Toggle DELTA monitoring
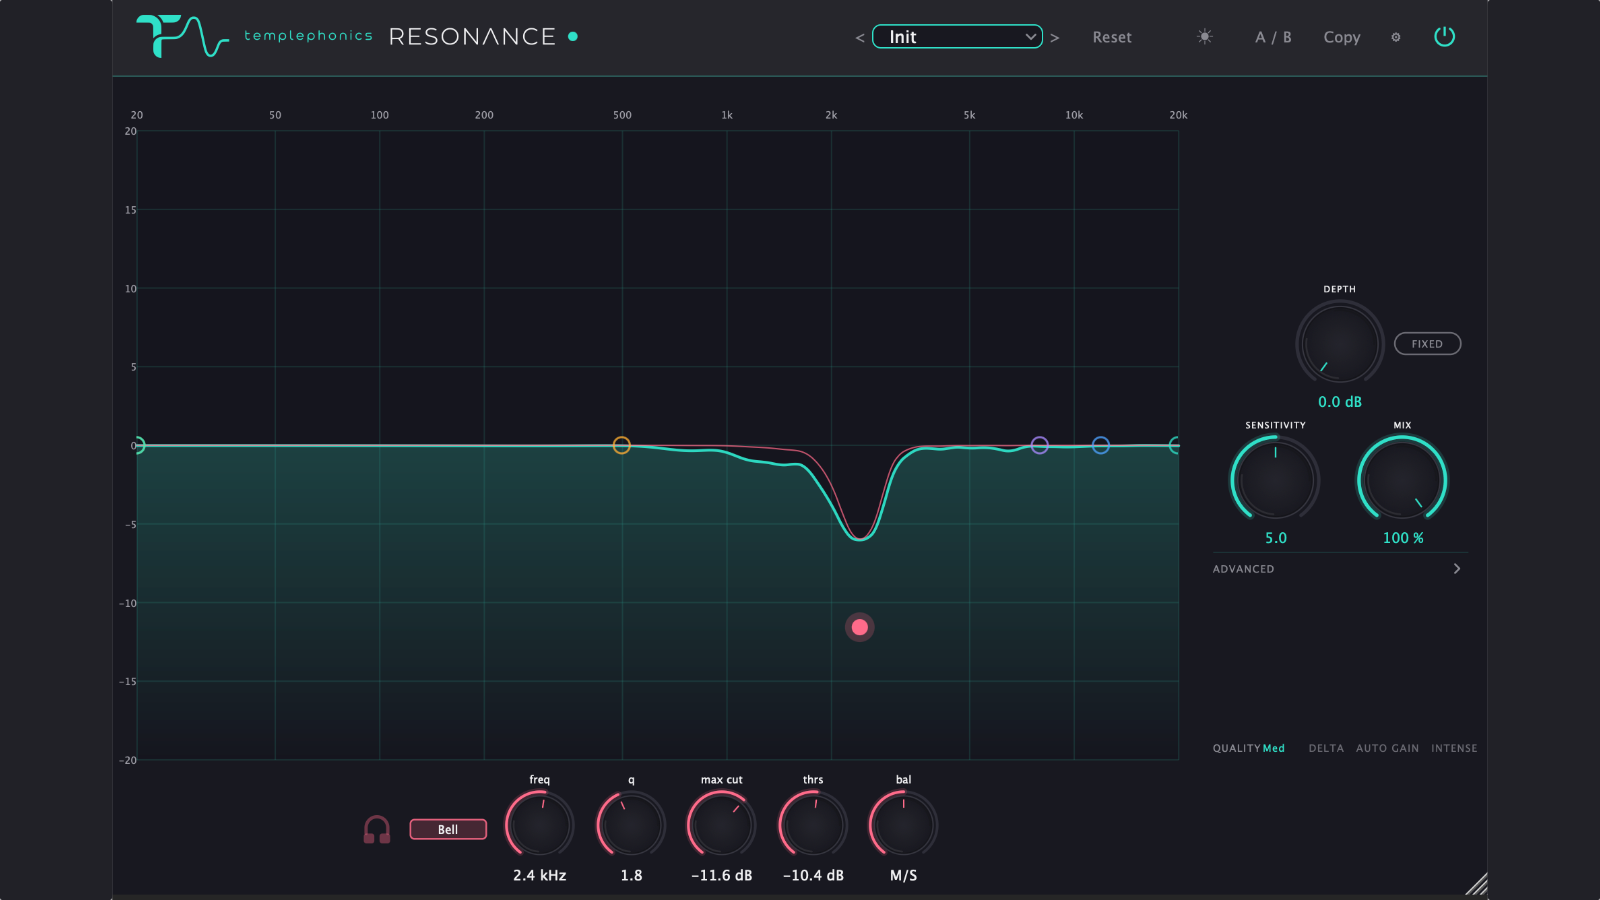The width and height of the screenshot is (1600, 900). click(x=1326, y=748)
